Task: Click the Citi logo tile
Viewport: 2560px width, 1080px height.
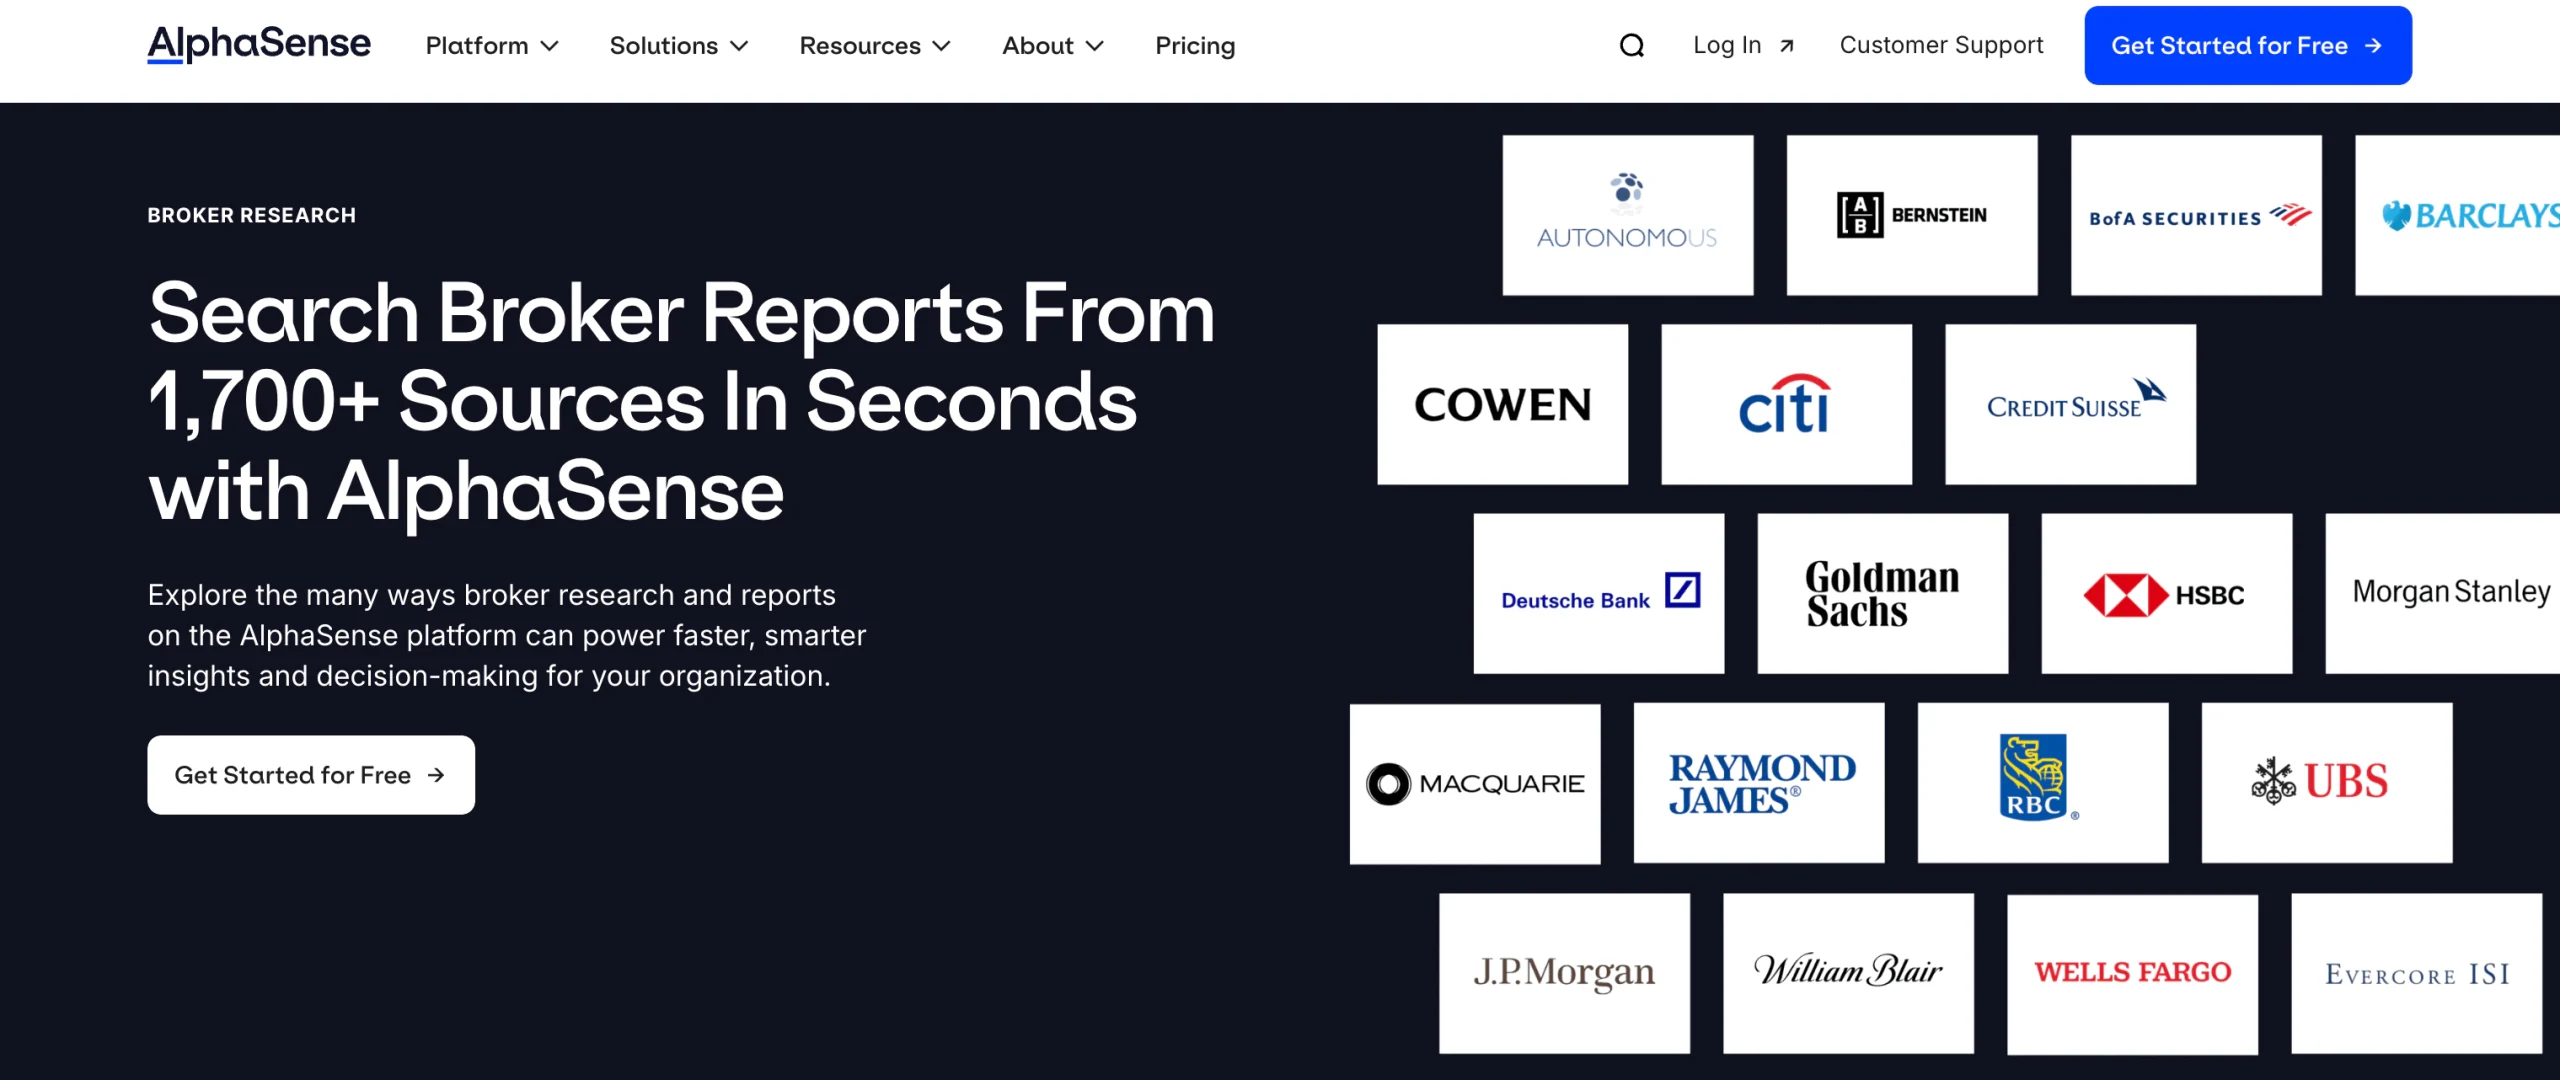Action: [x=1786, y=404]
